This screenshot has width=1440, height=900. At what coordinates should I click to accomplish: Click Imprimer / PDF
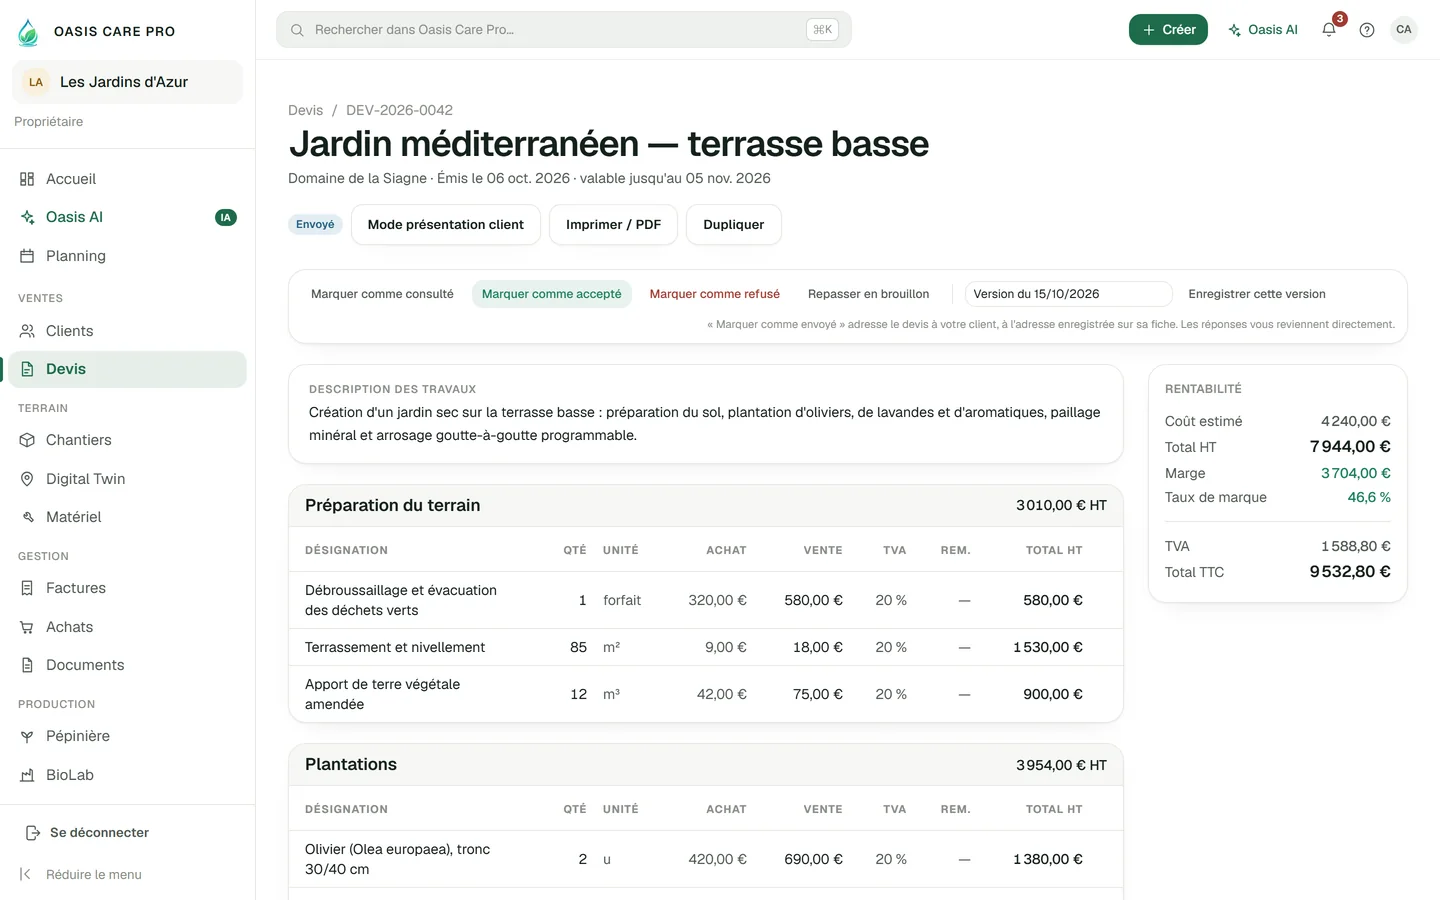[x=613, y=225]
